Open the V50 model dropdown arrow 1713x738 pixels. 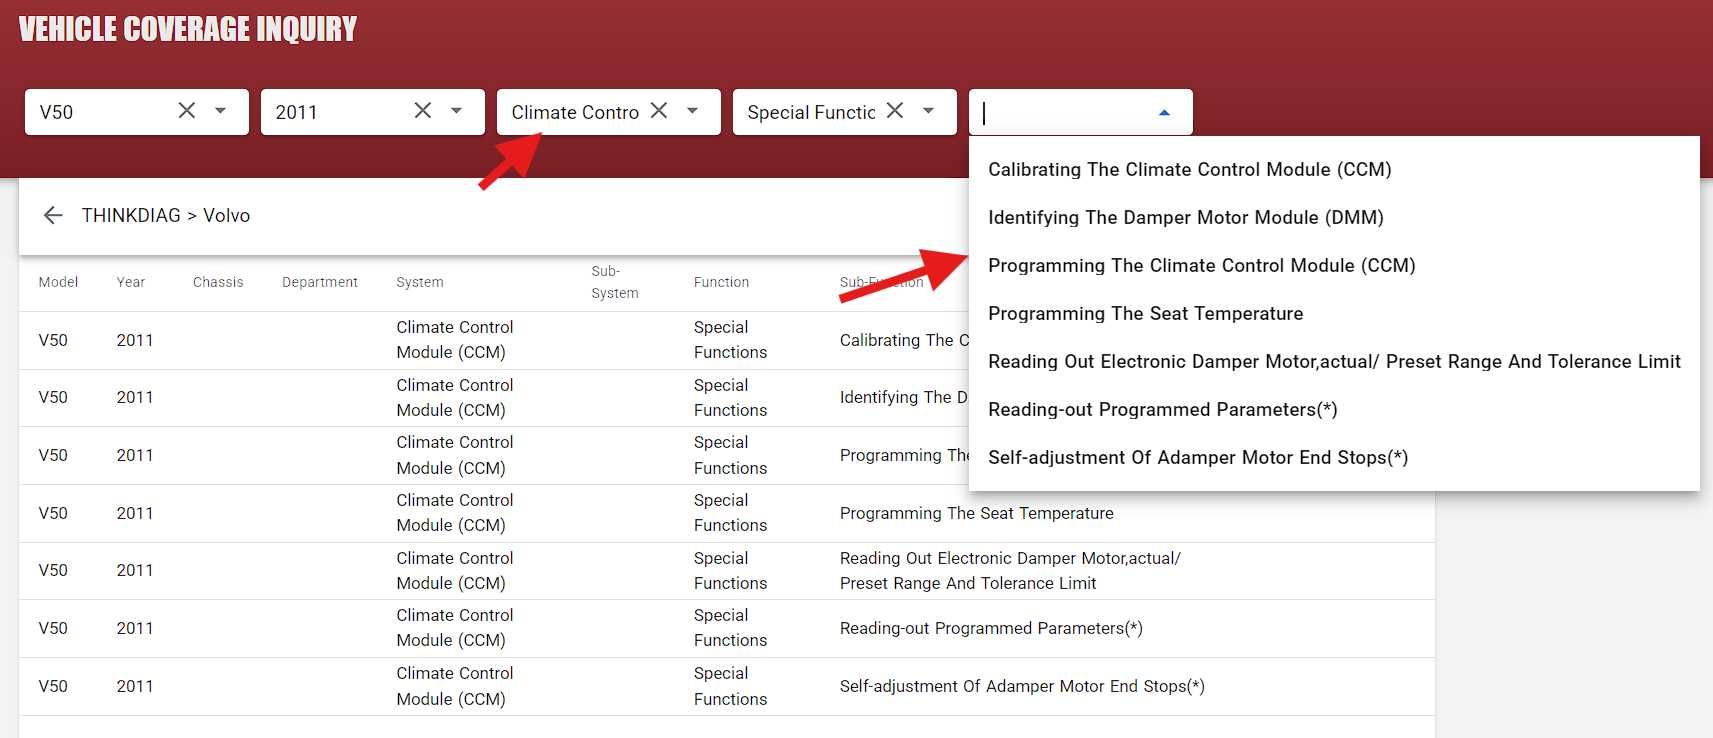220,111
